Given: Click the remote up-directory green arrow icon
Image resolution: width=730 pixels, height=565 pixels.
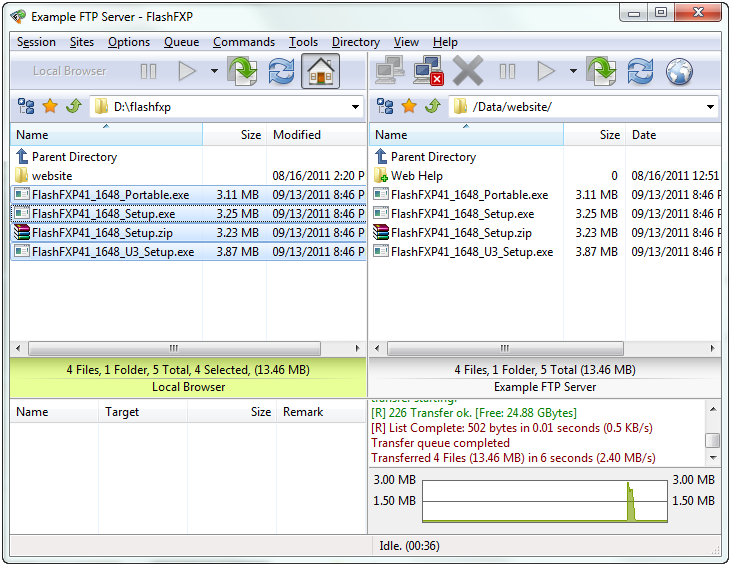Looking at the screenshot, I should [433, 107].
